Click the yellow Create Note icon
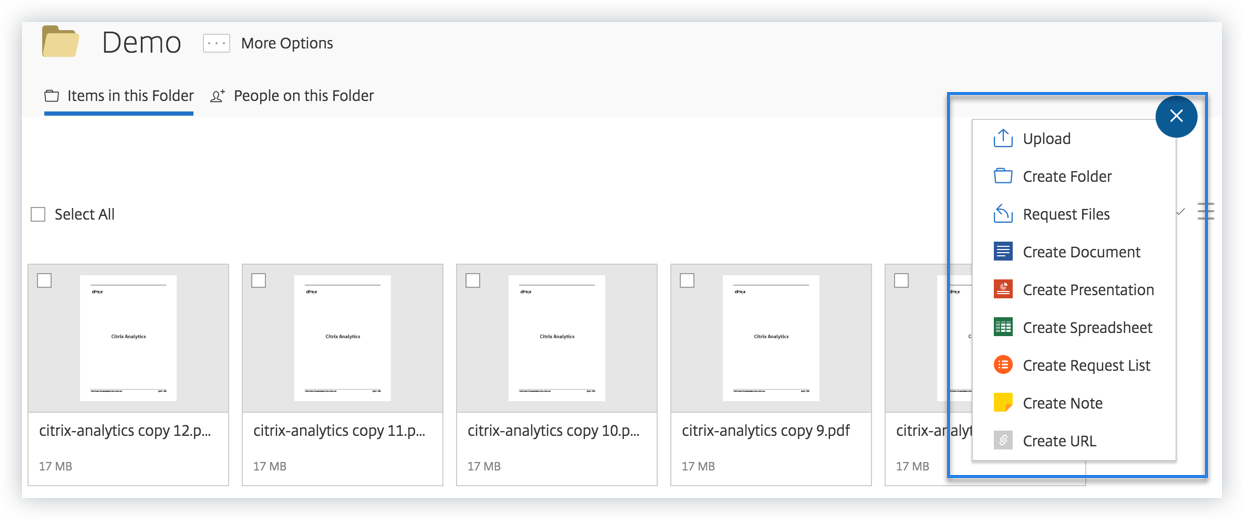The image size is (1244, 520). click(x=1003, y=403)
